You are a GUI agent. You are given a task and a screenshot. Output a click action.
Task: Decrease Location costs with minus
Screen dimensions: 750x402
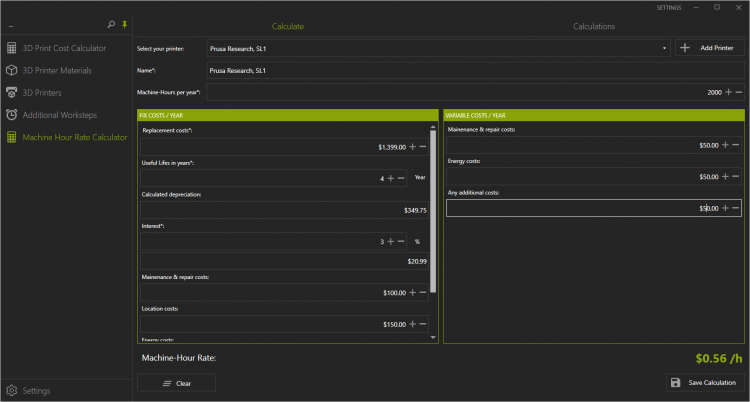[423, 324]
